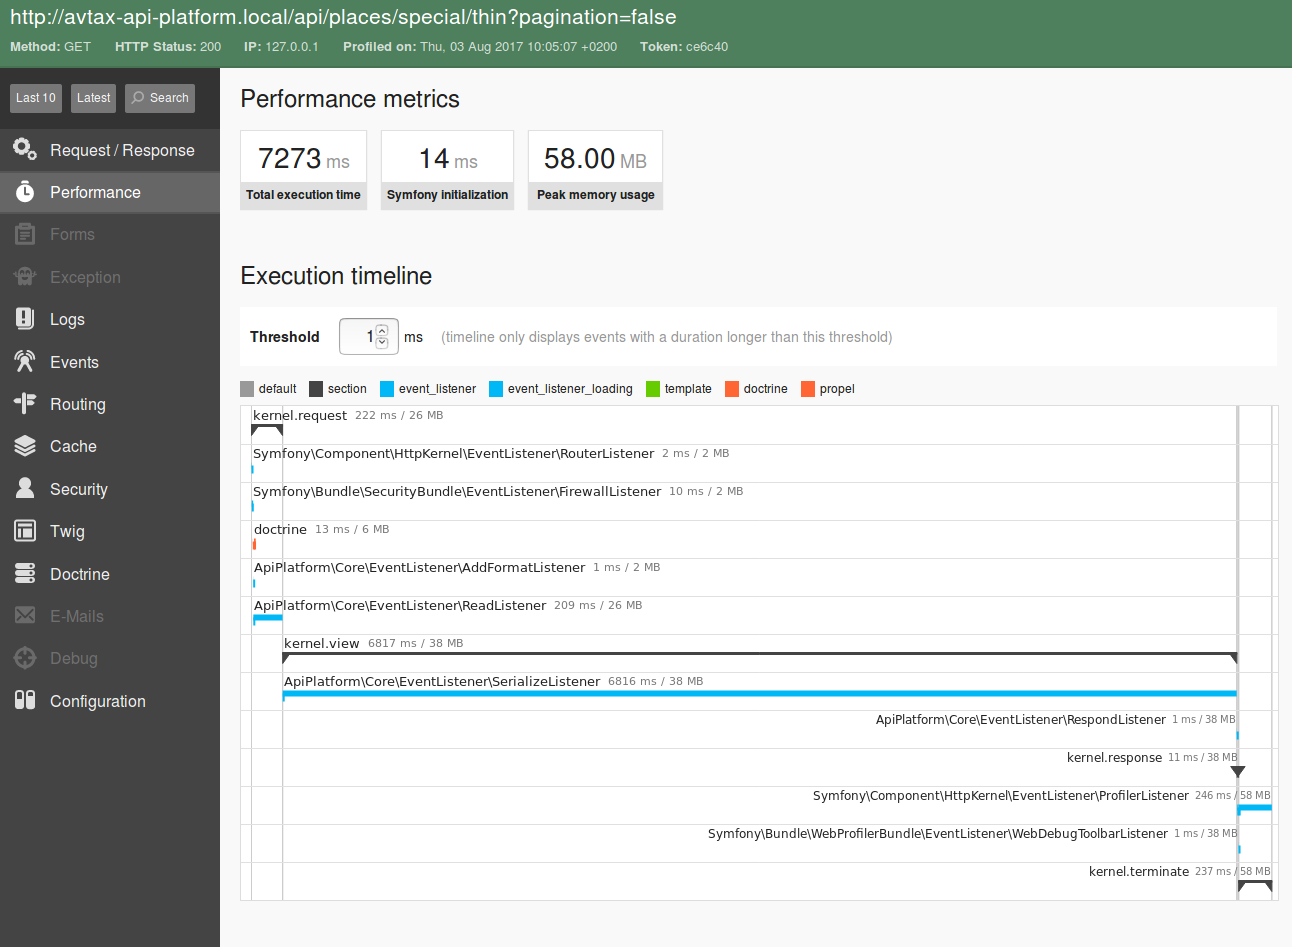Decrease the threshold using the down stepper
The width and height of the screenshot is (1292, 947).
380,342
